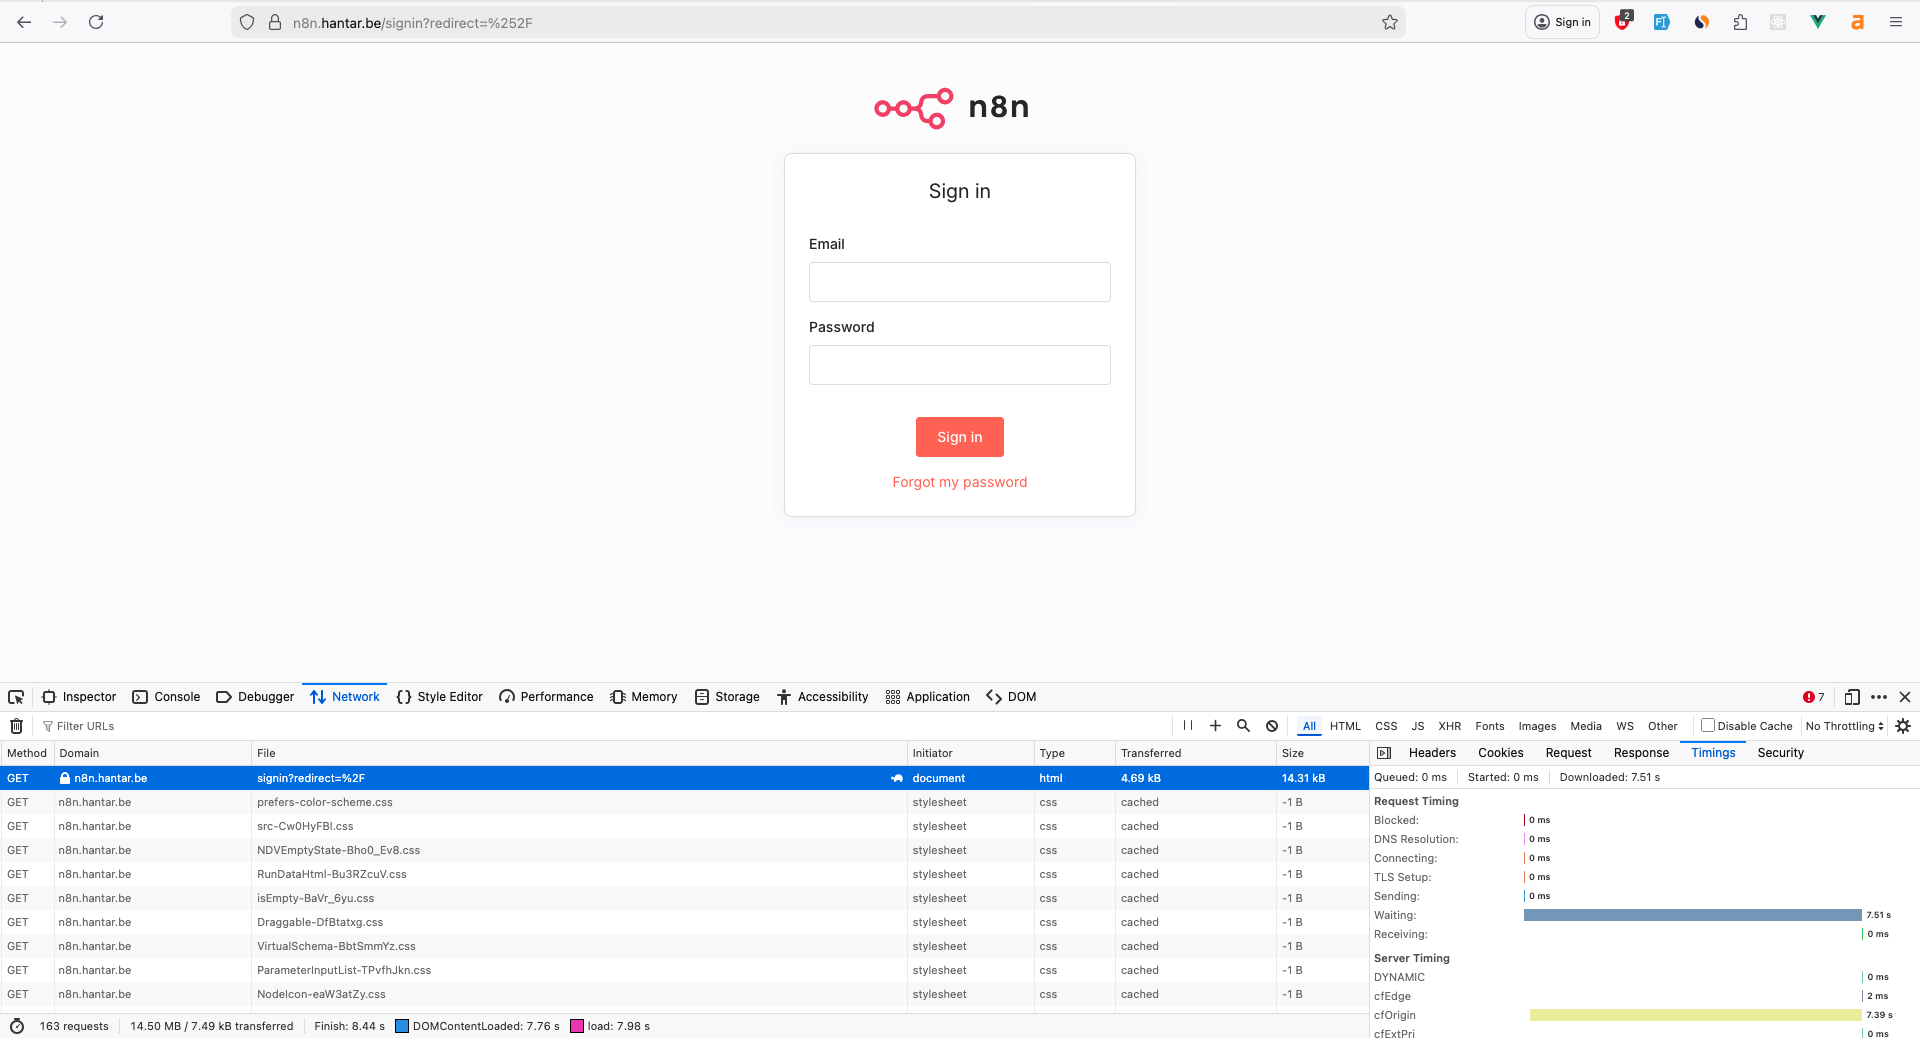Add a new request with plus icon

pos(1216,726)
